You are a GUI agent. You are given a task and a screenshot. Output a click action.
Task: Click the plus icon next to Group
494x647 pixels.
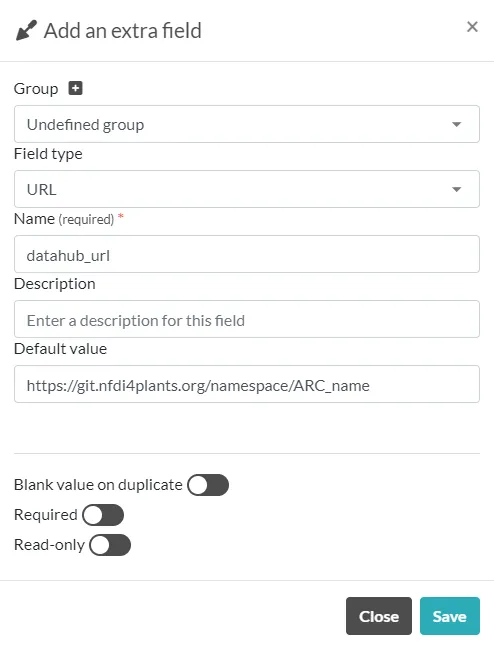[x=75, y=88]
